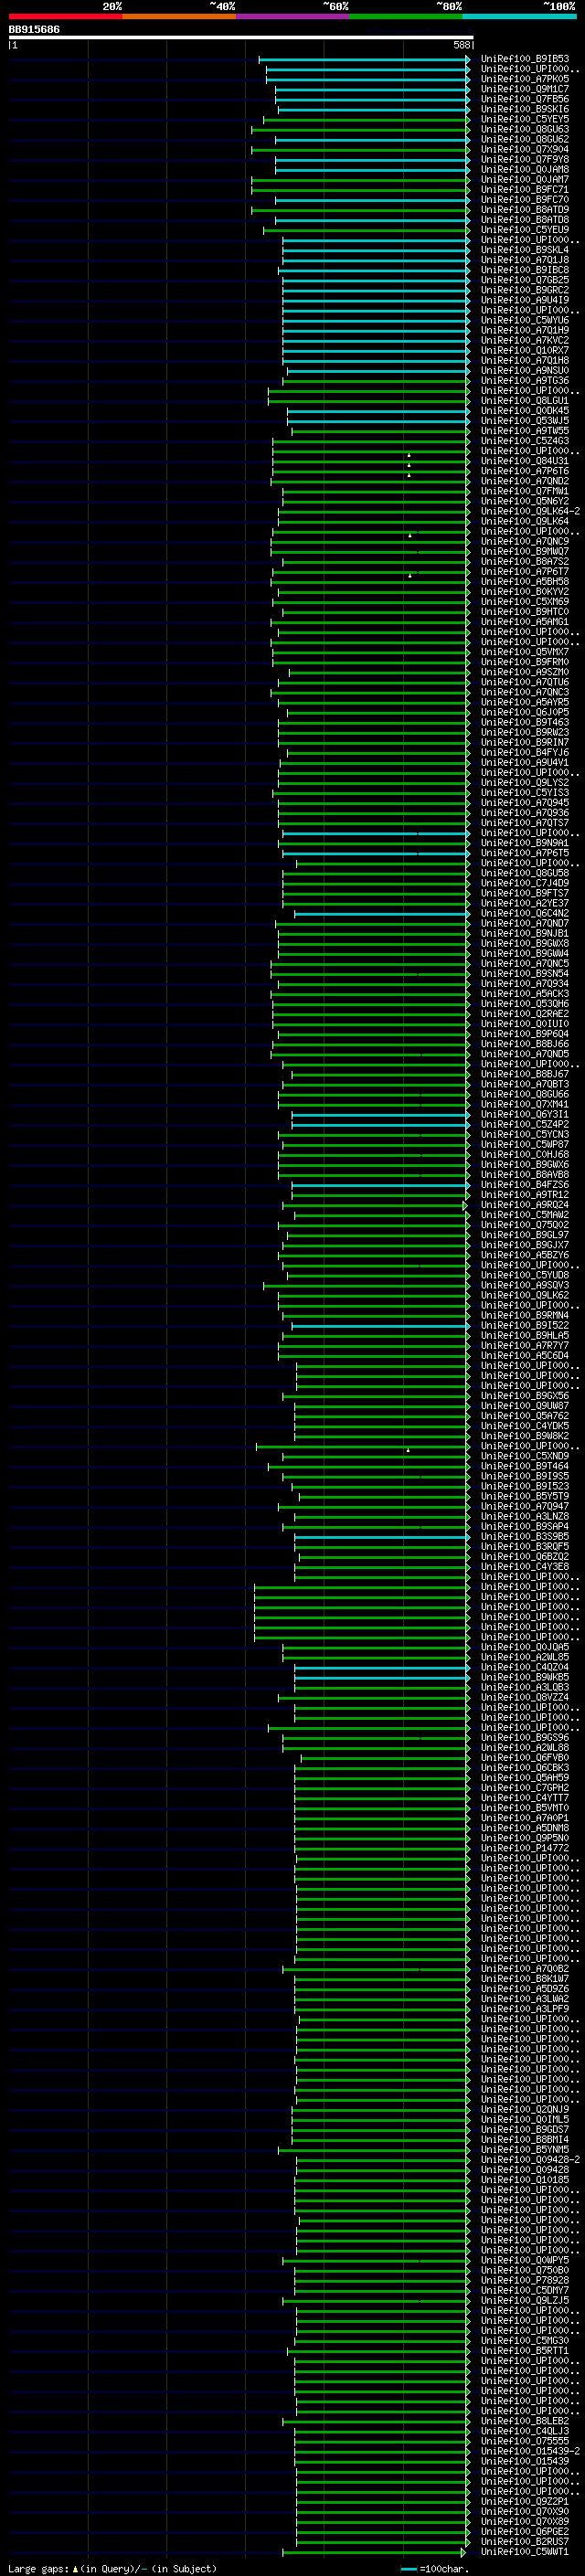Click the UniRef100_Q7X904 label
This screenshot has width=585, height=2576.
525,150
